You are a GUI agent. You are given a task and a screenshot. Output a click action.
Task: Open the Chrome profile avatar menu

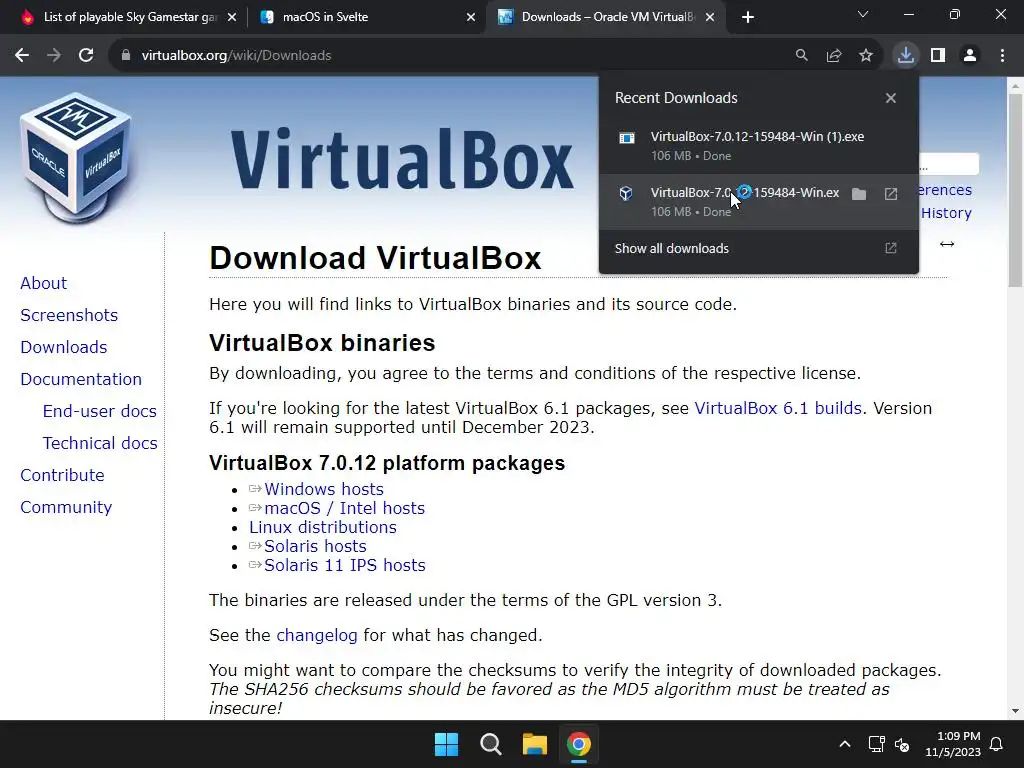970,56
